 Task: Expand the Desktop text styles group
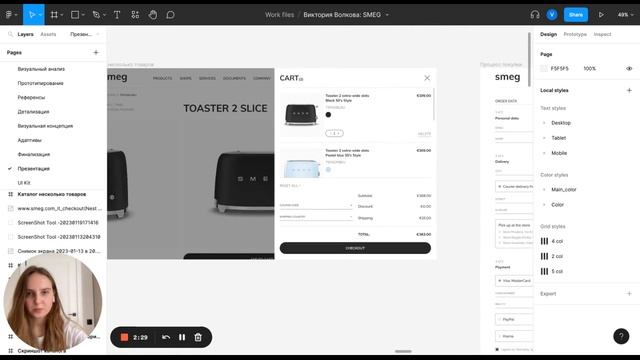click(544, 123)
